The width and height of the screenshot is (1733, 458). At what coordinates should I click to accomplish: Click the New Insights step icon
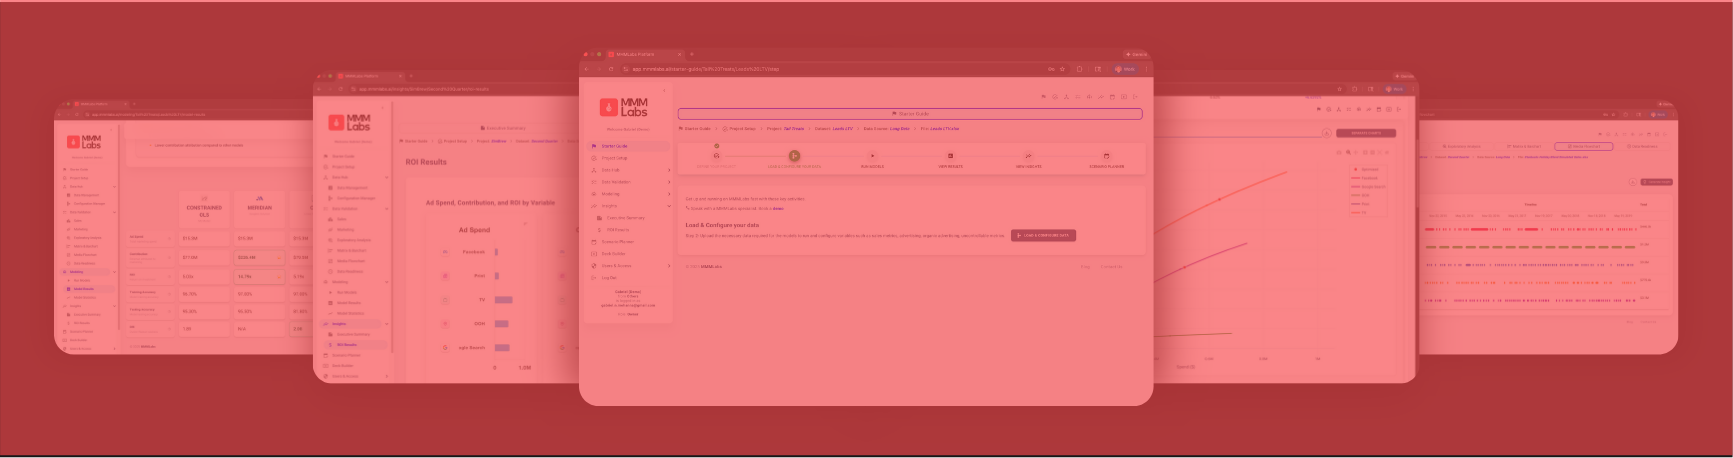click(1028, 156)
